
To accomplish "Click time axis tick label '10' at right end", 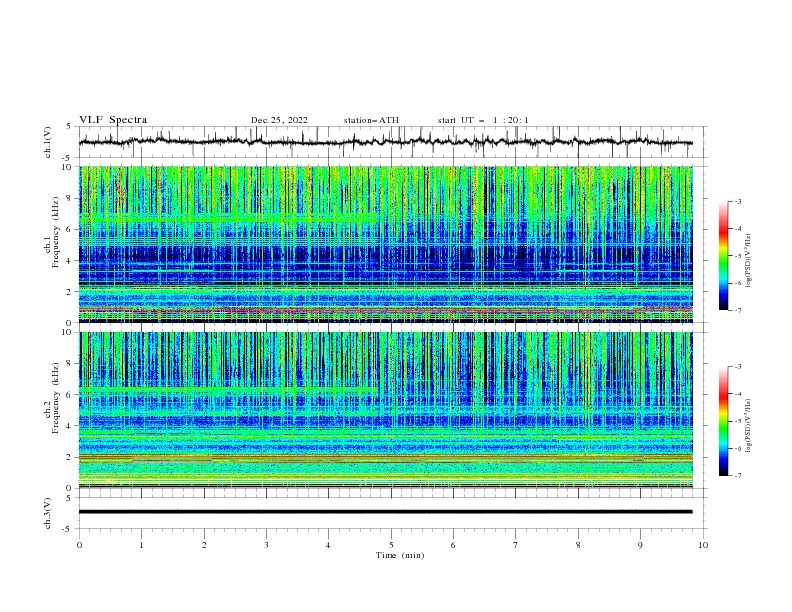I will (703, 545).
